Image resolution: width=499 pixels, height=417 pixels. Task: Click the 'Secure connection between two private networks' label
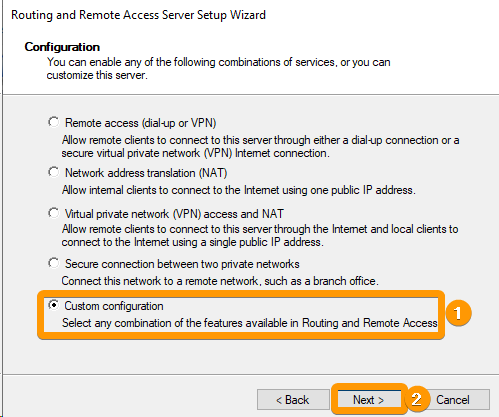pos(182,264)
